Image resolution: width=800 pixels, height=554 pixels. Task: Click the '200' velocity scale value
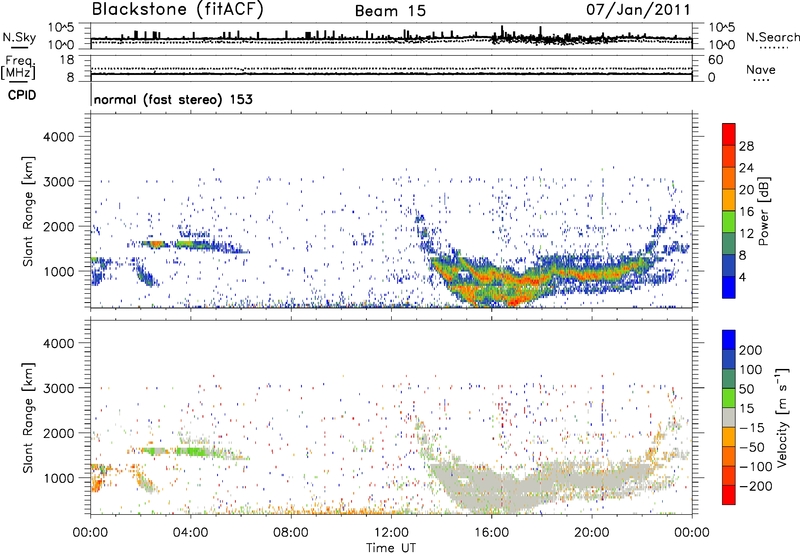(751, 350)
